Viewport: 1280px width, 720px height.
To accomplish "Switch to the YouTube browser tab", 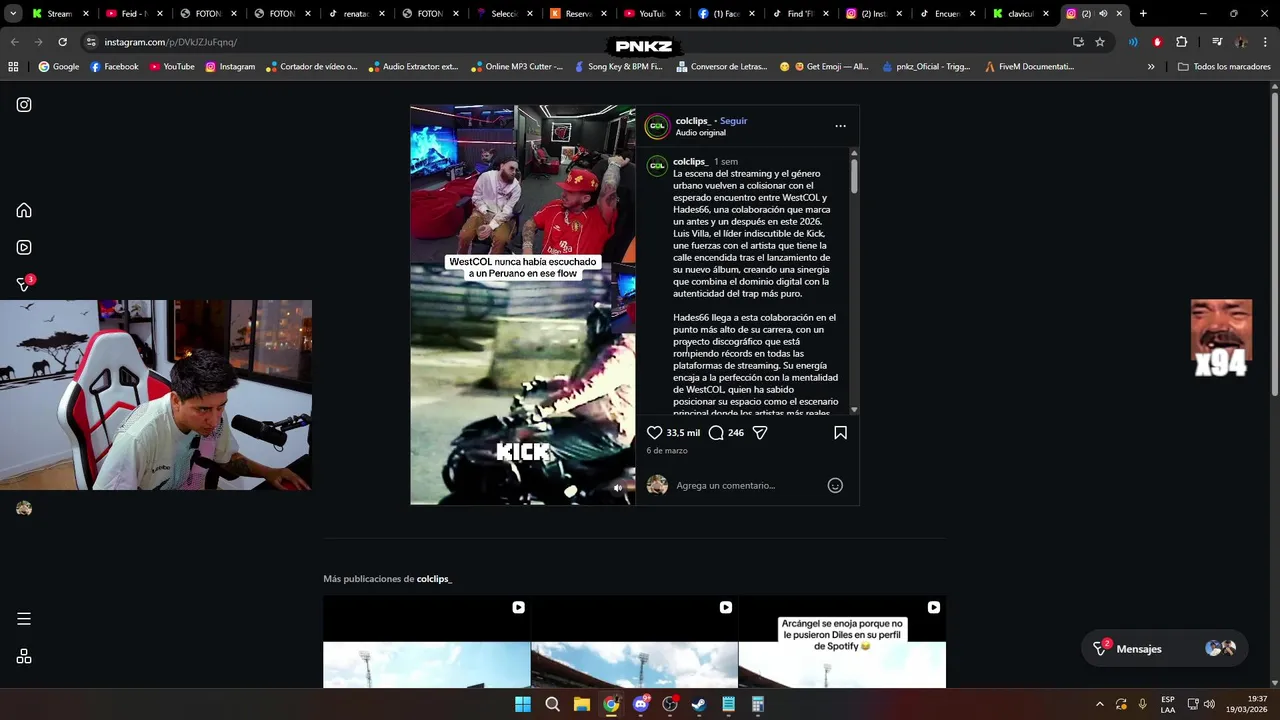I will coord(651,14).
